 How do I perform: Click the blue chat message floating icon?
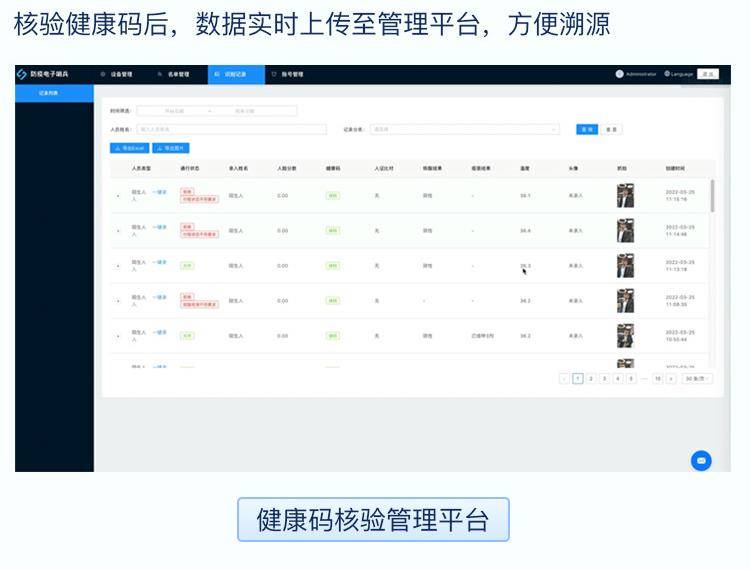click(x=701, y=460)
